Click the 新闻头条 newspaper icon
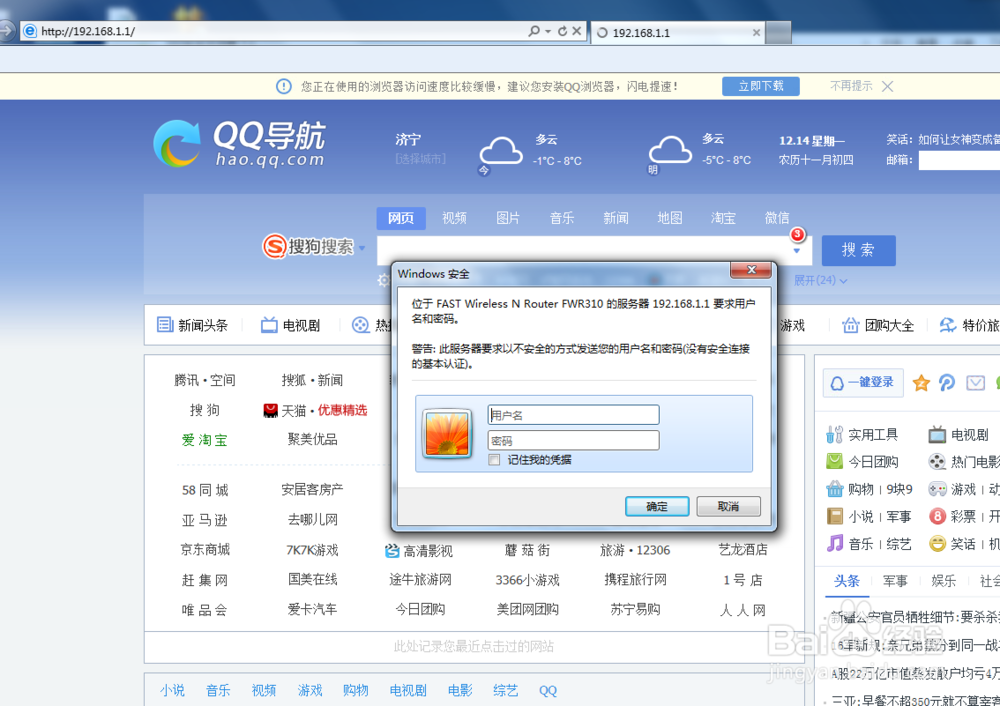Screen dimensions: 1000x706 [x=165, y=325]
